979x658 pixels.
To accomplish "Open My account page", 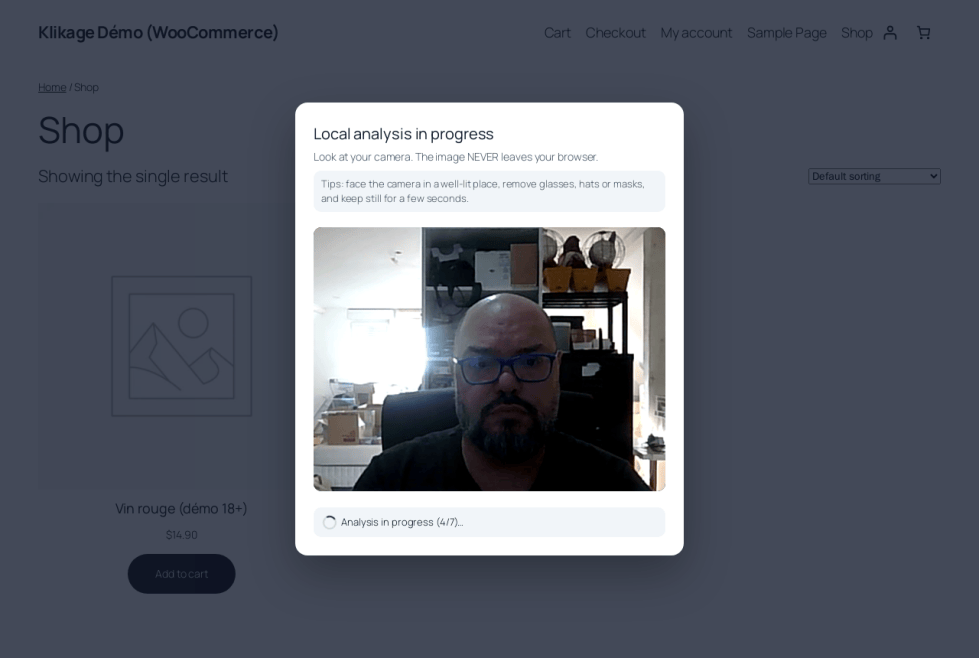I will (696, 32).
